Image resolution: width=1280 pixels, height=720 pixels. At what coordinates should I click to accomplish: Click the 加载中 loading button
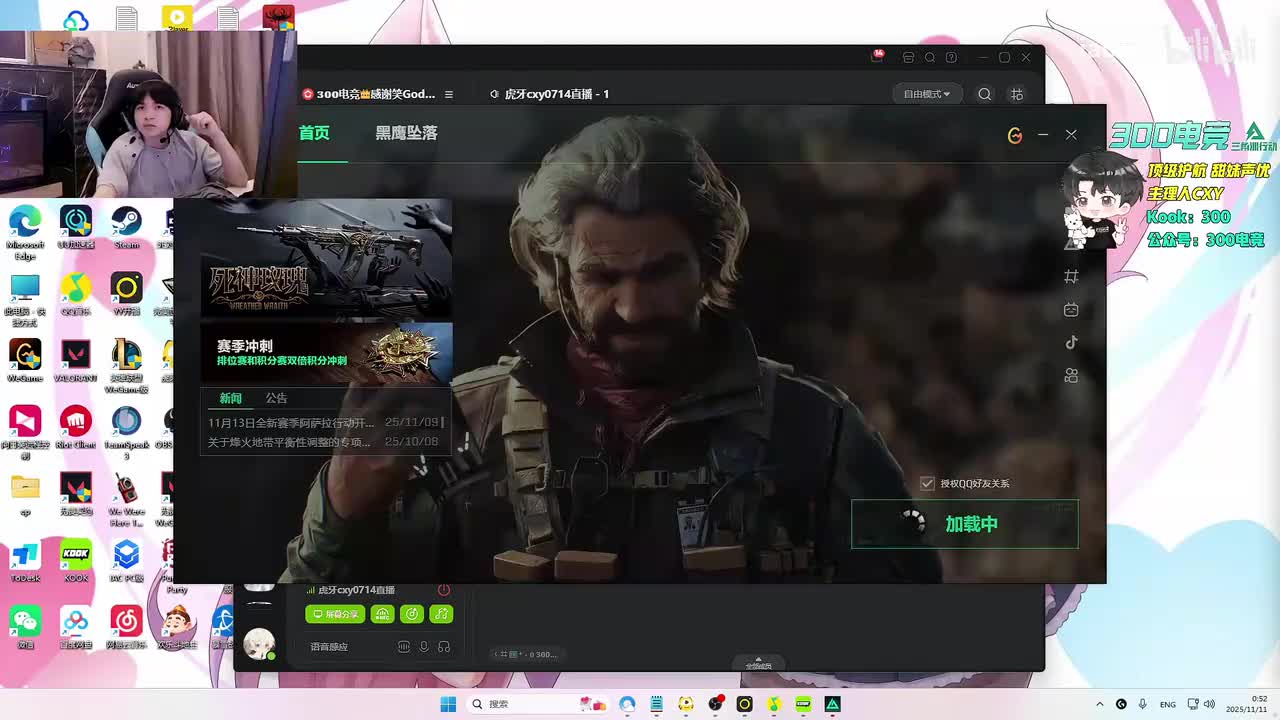click(965, 524)
